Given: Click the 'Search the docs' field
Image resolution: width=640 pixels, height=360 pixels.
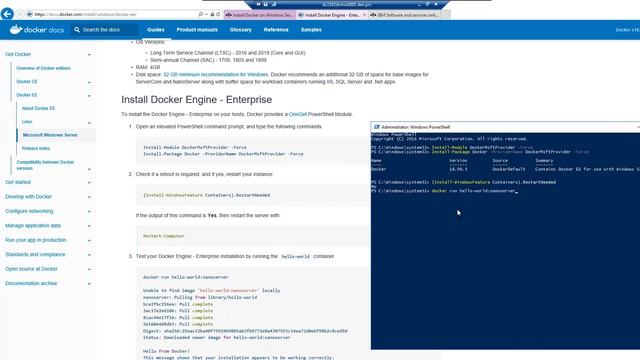Looking at the screenshot, I should click(105, 30).
